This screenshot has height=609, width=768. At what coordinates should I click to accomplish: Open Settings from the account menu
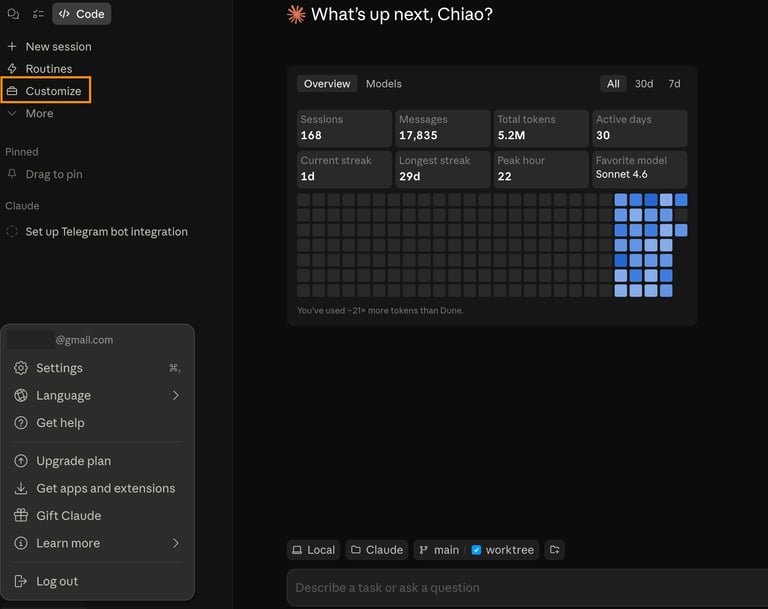click(x=59, y=368)
